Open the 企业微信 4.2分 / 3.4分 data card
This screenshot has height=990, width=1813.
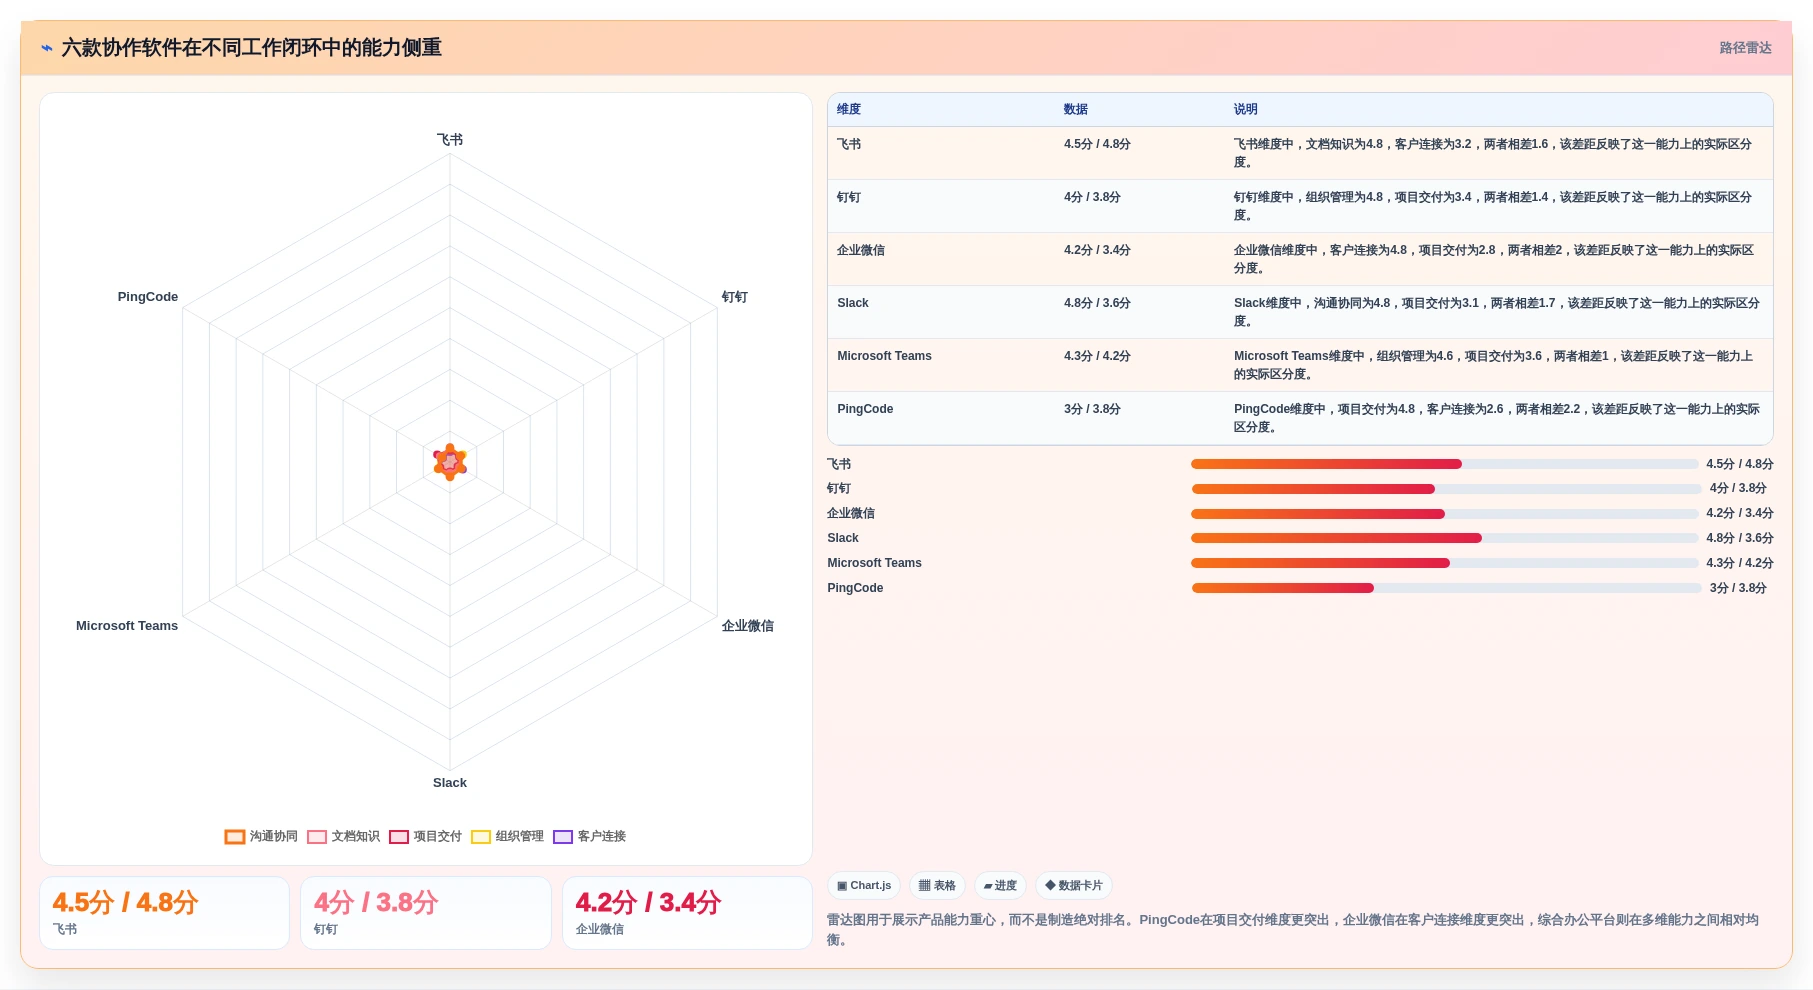click(x=687, y=913)
